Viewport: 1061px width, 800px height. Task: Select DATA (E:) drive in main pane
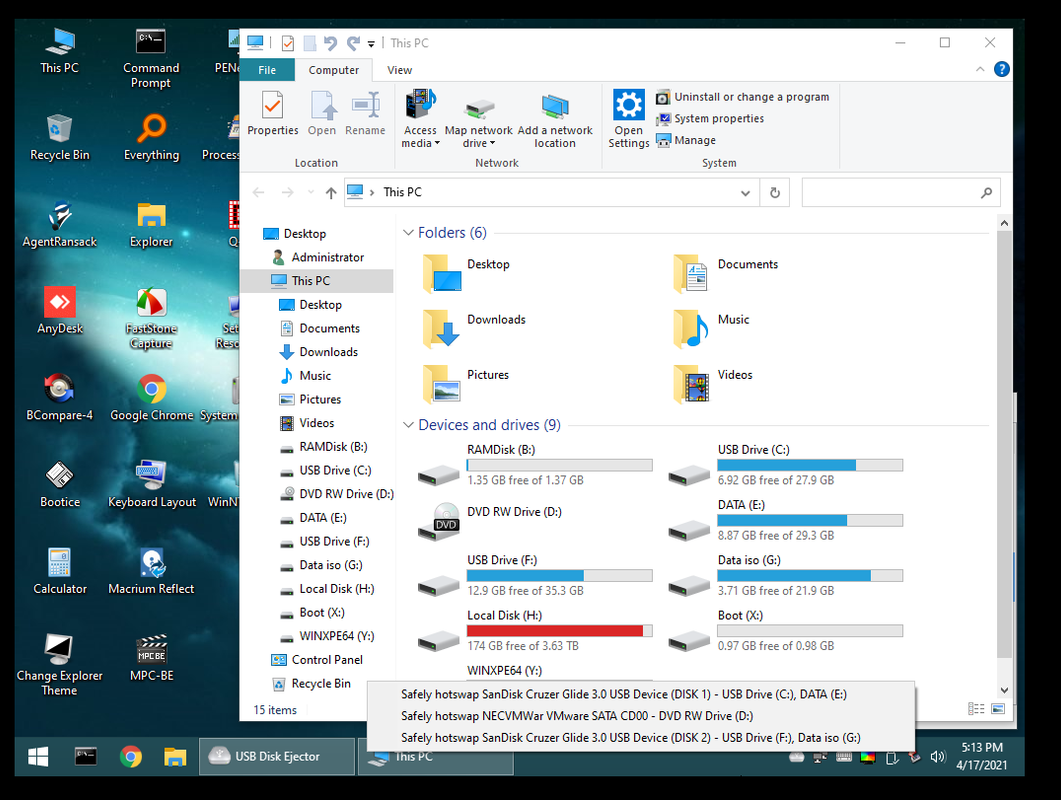pyautogui.click(x=785, y=520)
